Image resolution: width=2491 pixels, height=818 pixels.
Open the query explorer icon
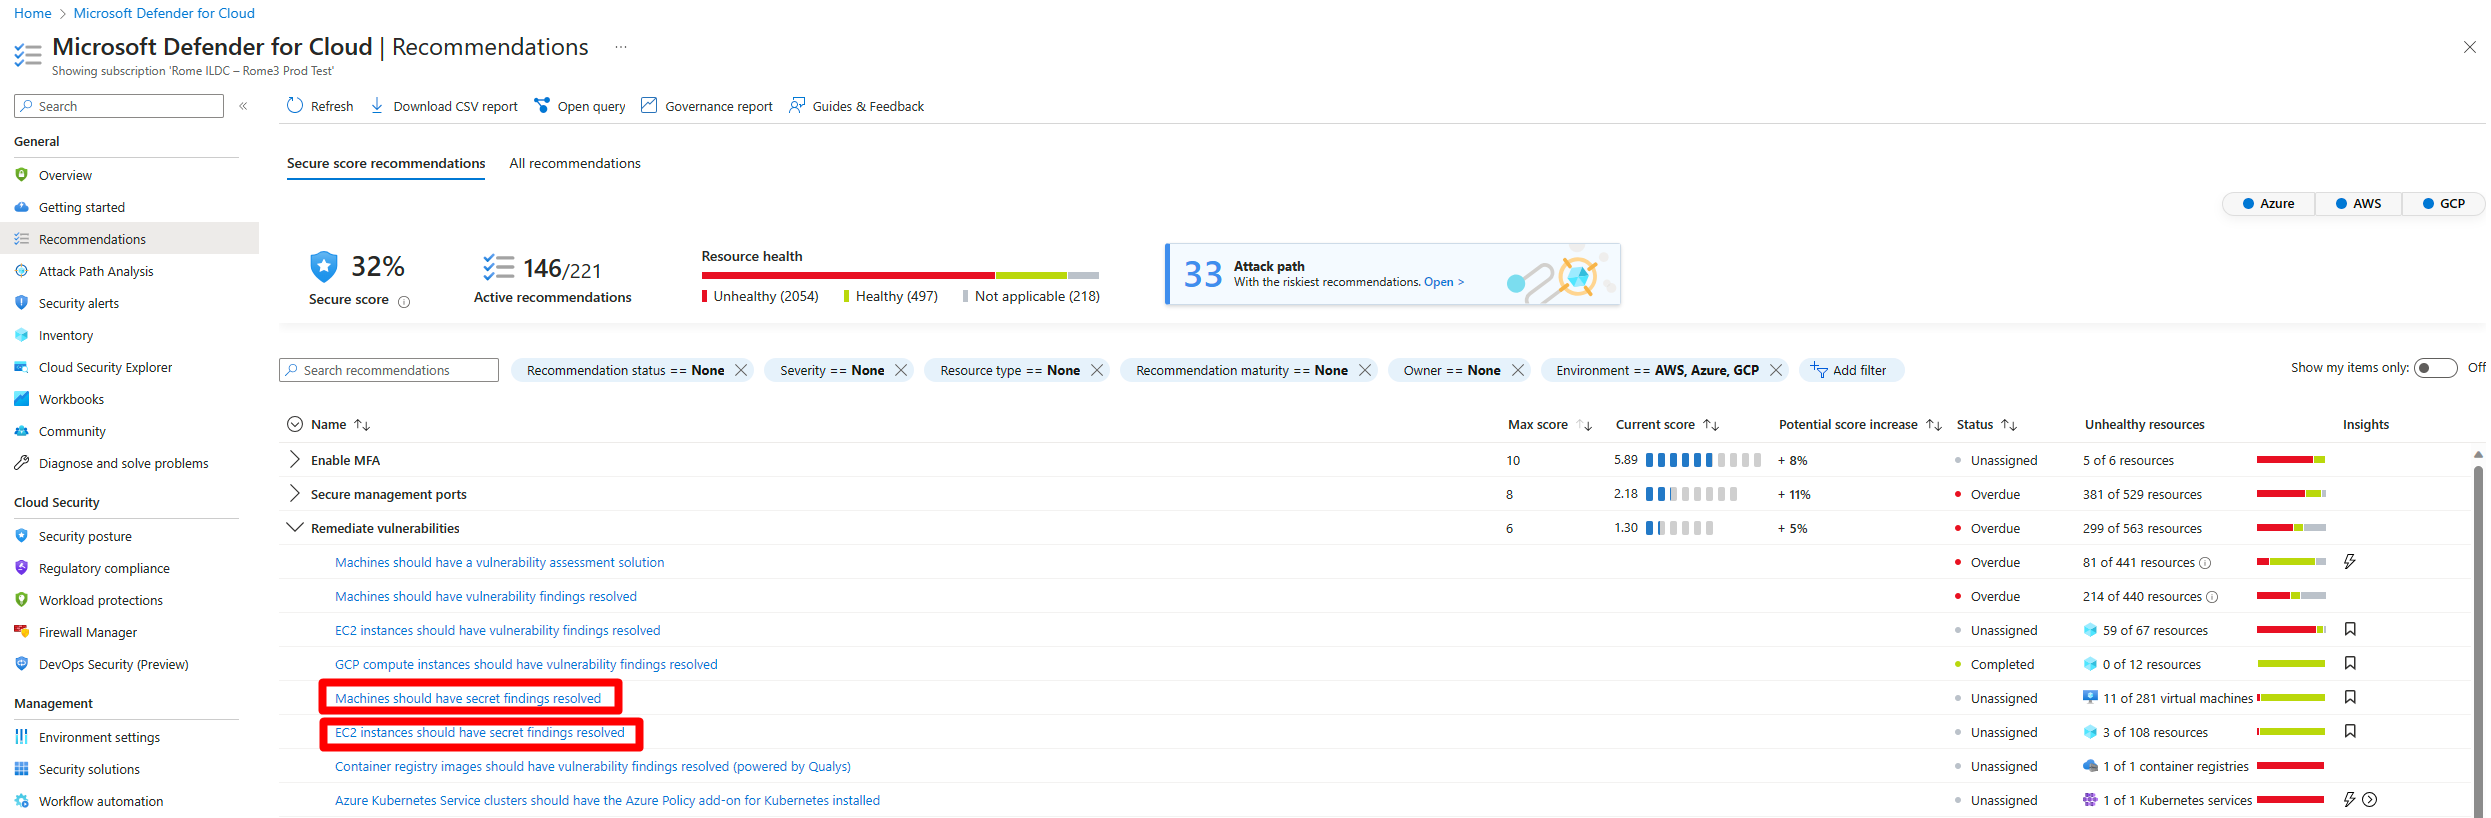coord(542,106)
